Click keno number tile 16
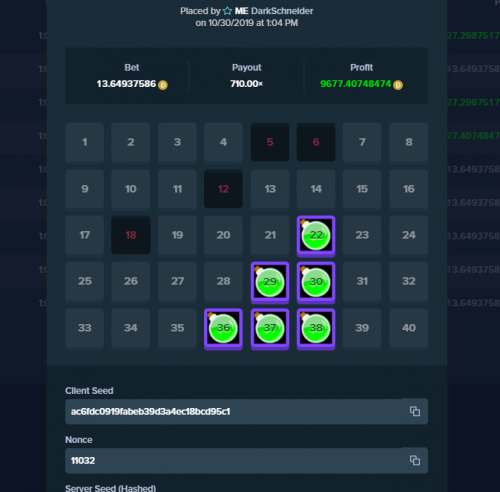 (x=409, y=189)
